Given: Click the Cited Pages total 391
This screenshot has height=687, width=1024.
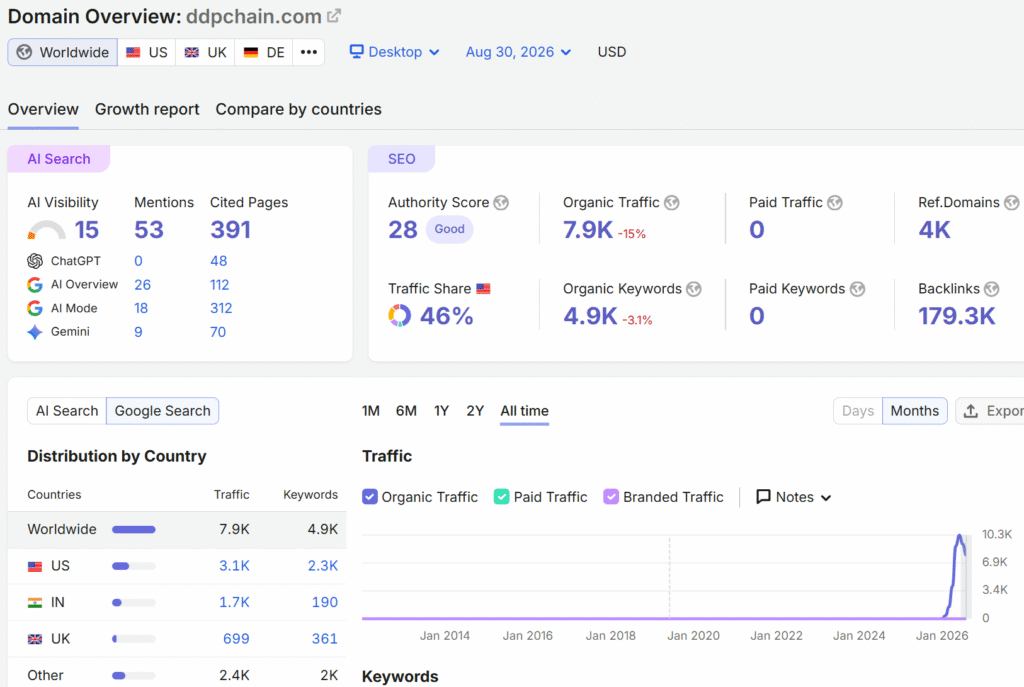Looking at the screenshot, I should click(x=231, y=230).
